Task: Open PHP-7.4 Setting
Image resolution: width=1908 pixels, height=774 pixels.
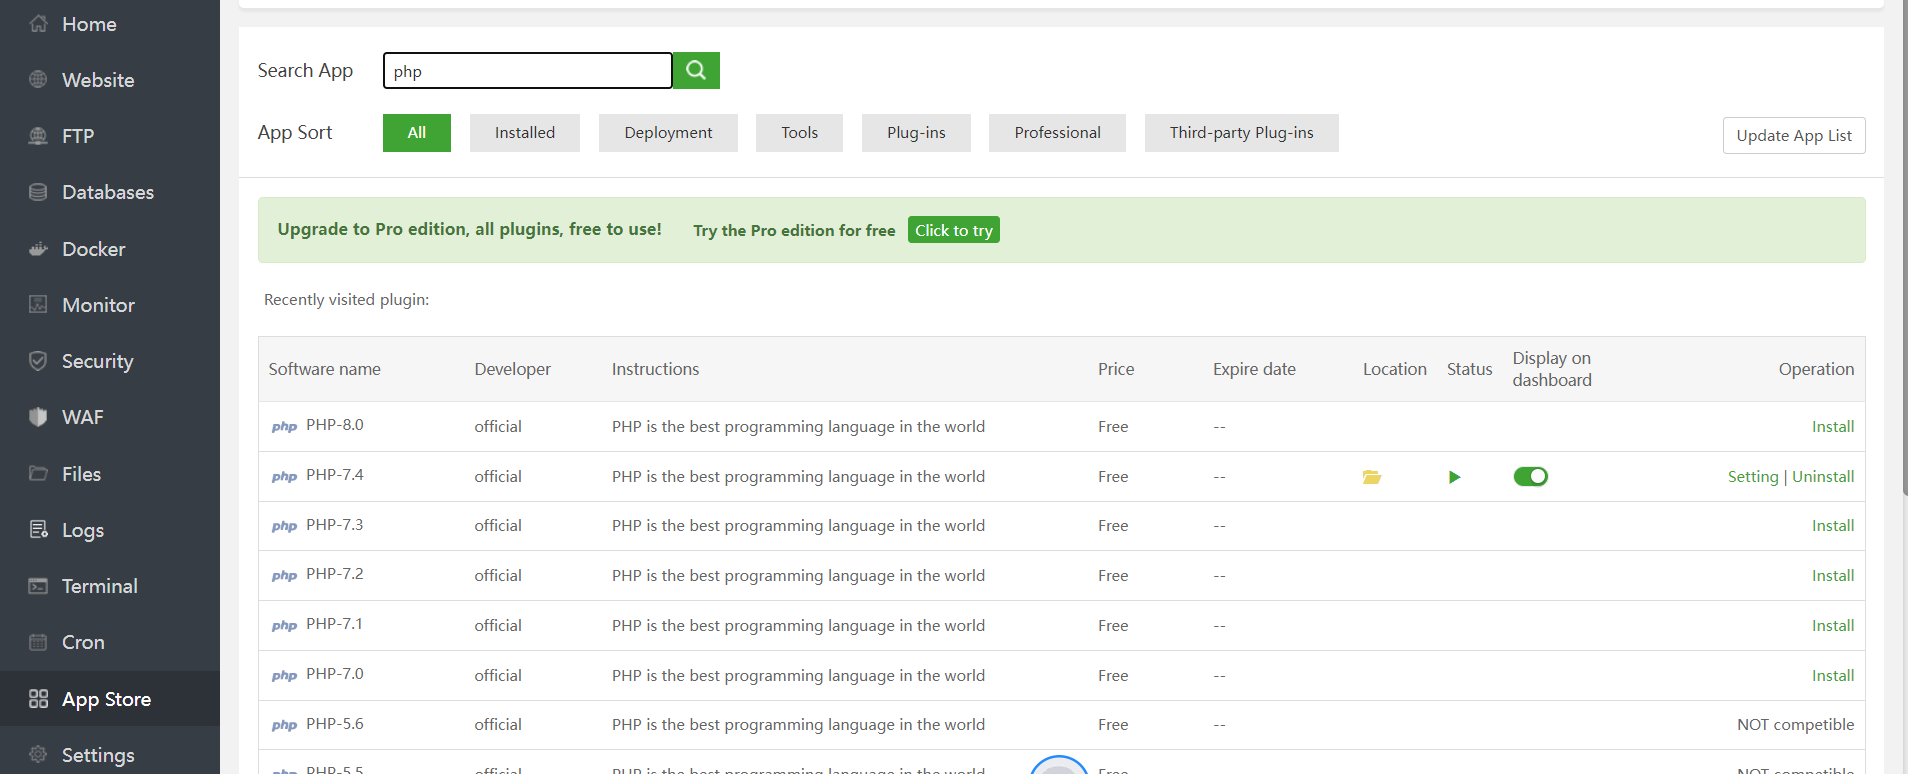Action: click(x=1752, y=477)
